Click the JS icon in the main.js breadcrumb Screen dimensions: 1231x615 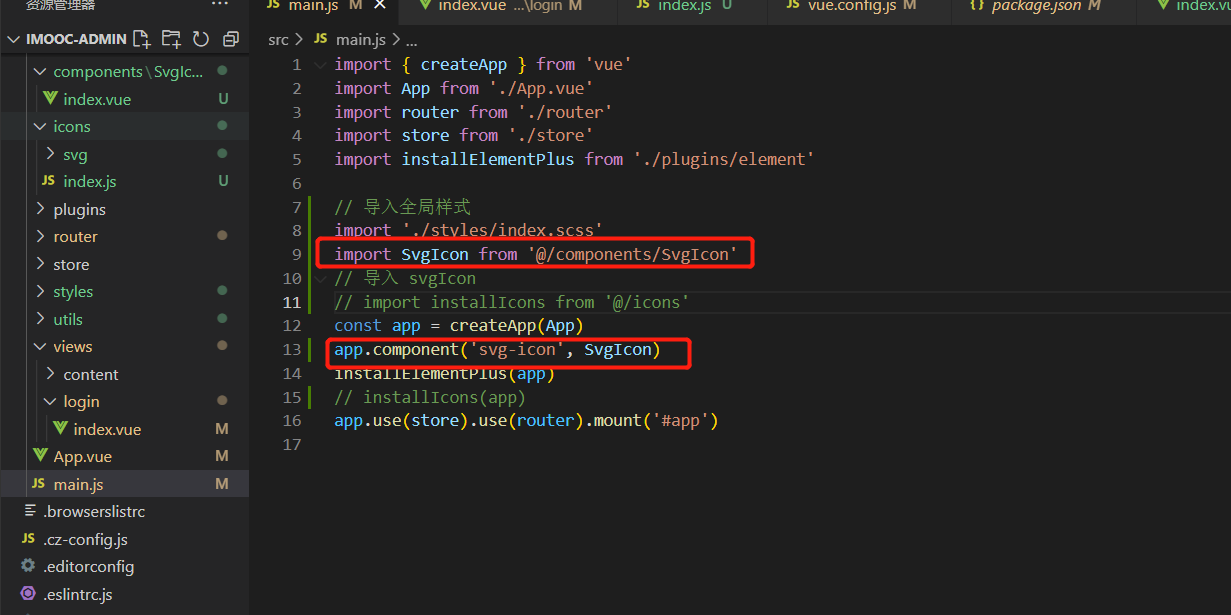320,39
